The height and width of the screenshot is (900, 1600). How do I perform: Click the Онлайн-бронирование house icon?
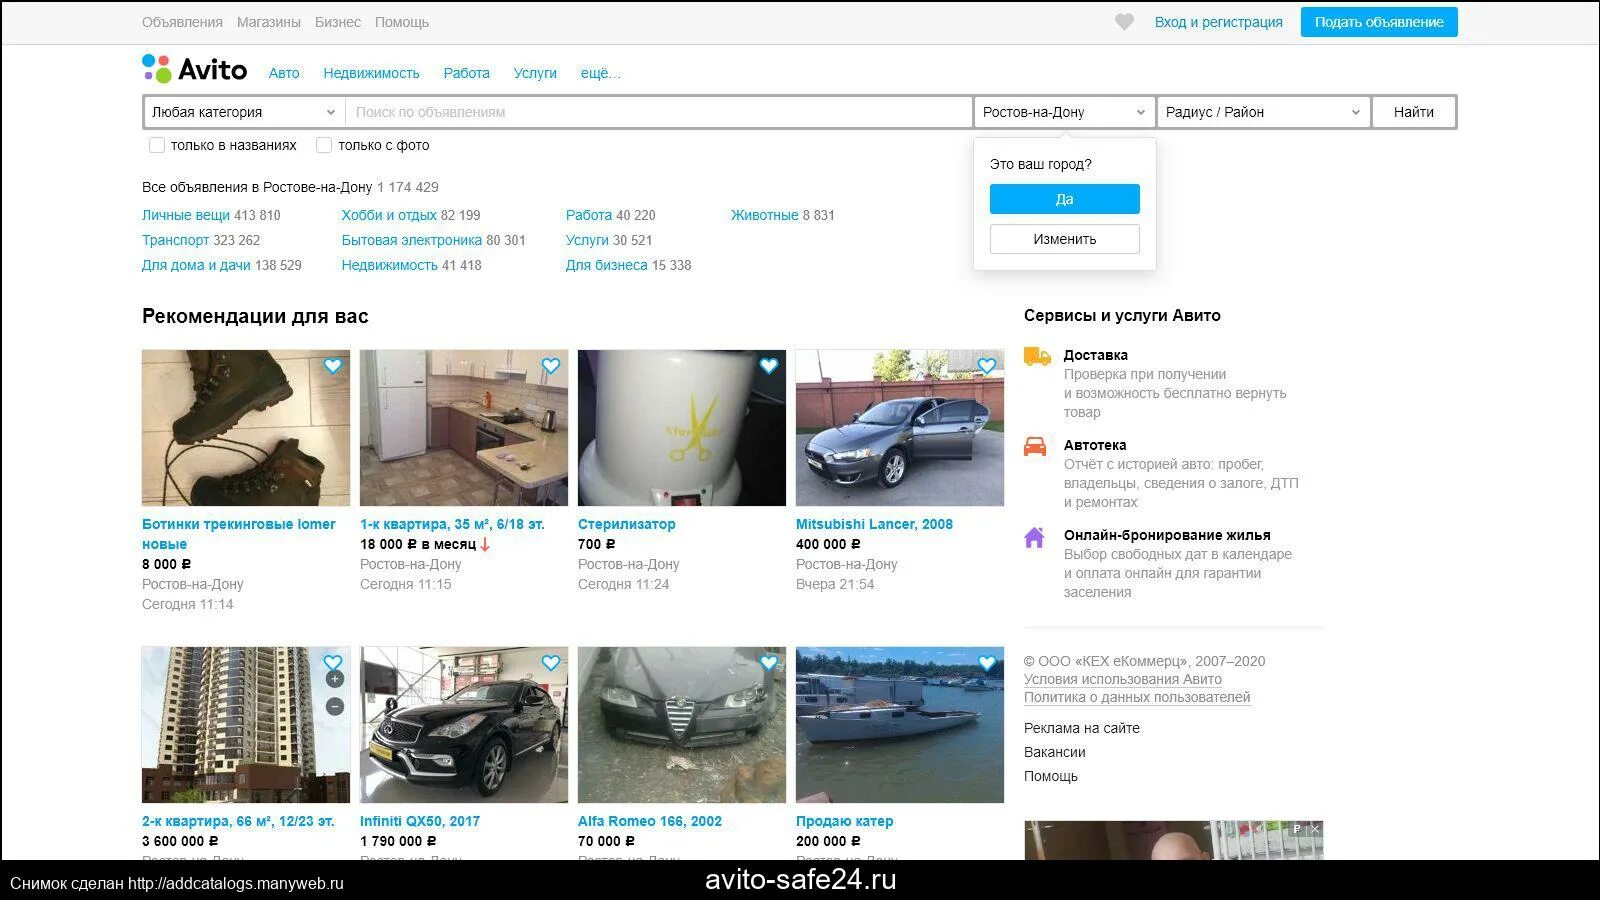[1035, 537]
